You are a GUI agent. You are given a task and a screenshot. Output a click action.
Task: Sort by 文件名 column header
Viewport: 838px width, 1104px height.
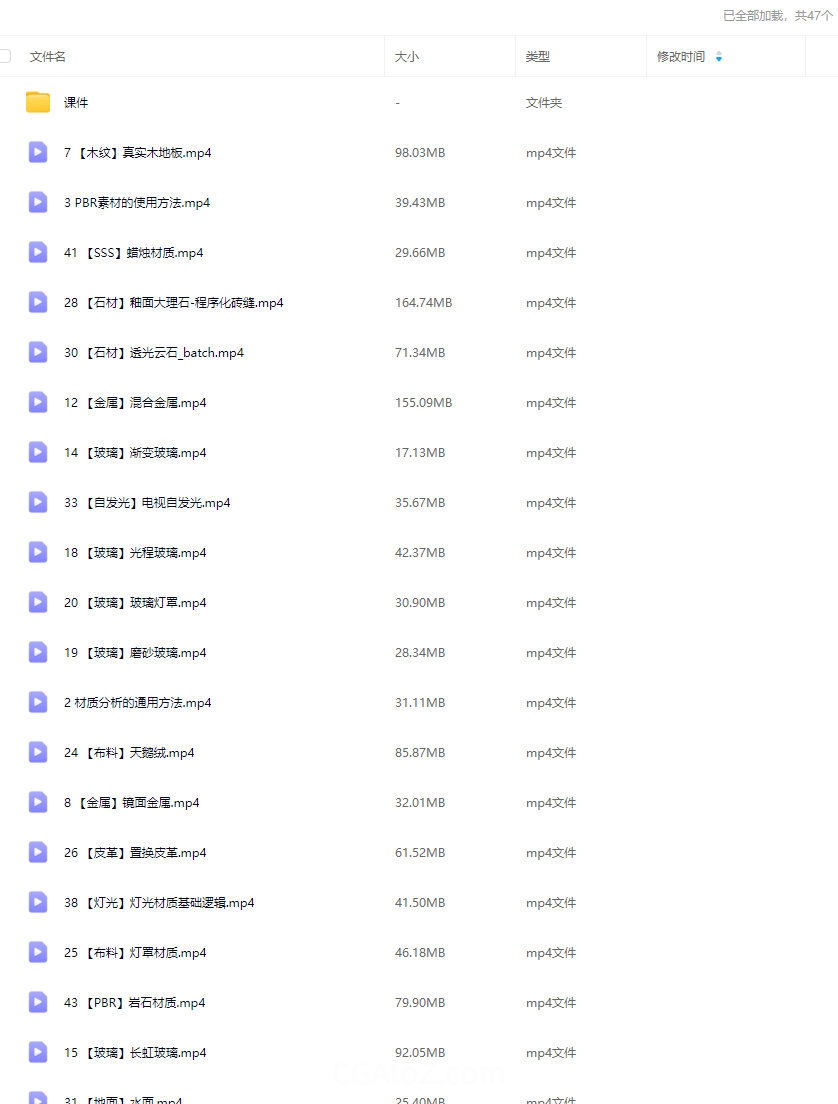click(48, 56)
